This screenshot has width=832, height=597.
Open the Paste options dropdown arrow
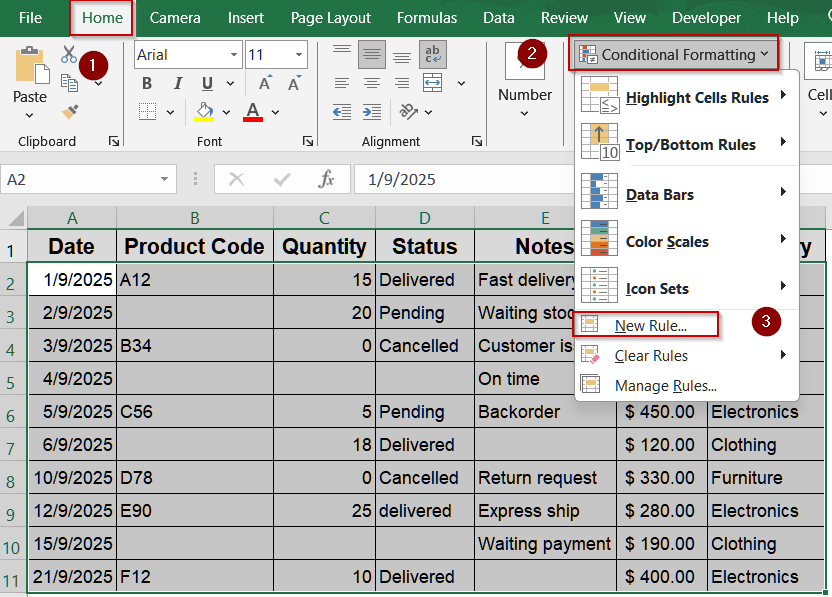click(30, 116)
